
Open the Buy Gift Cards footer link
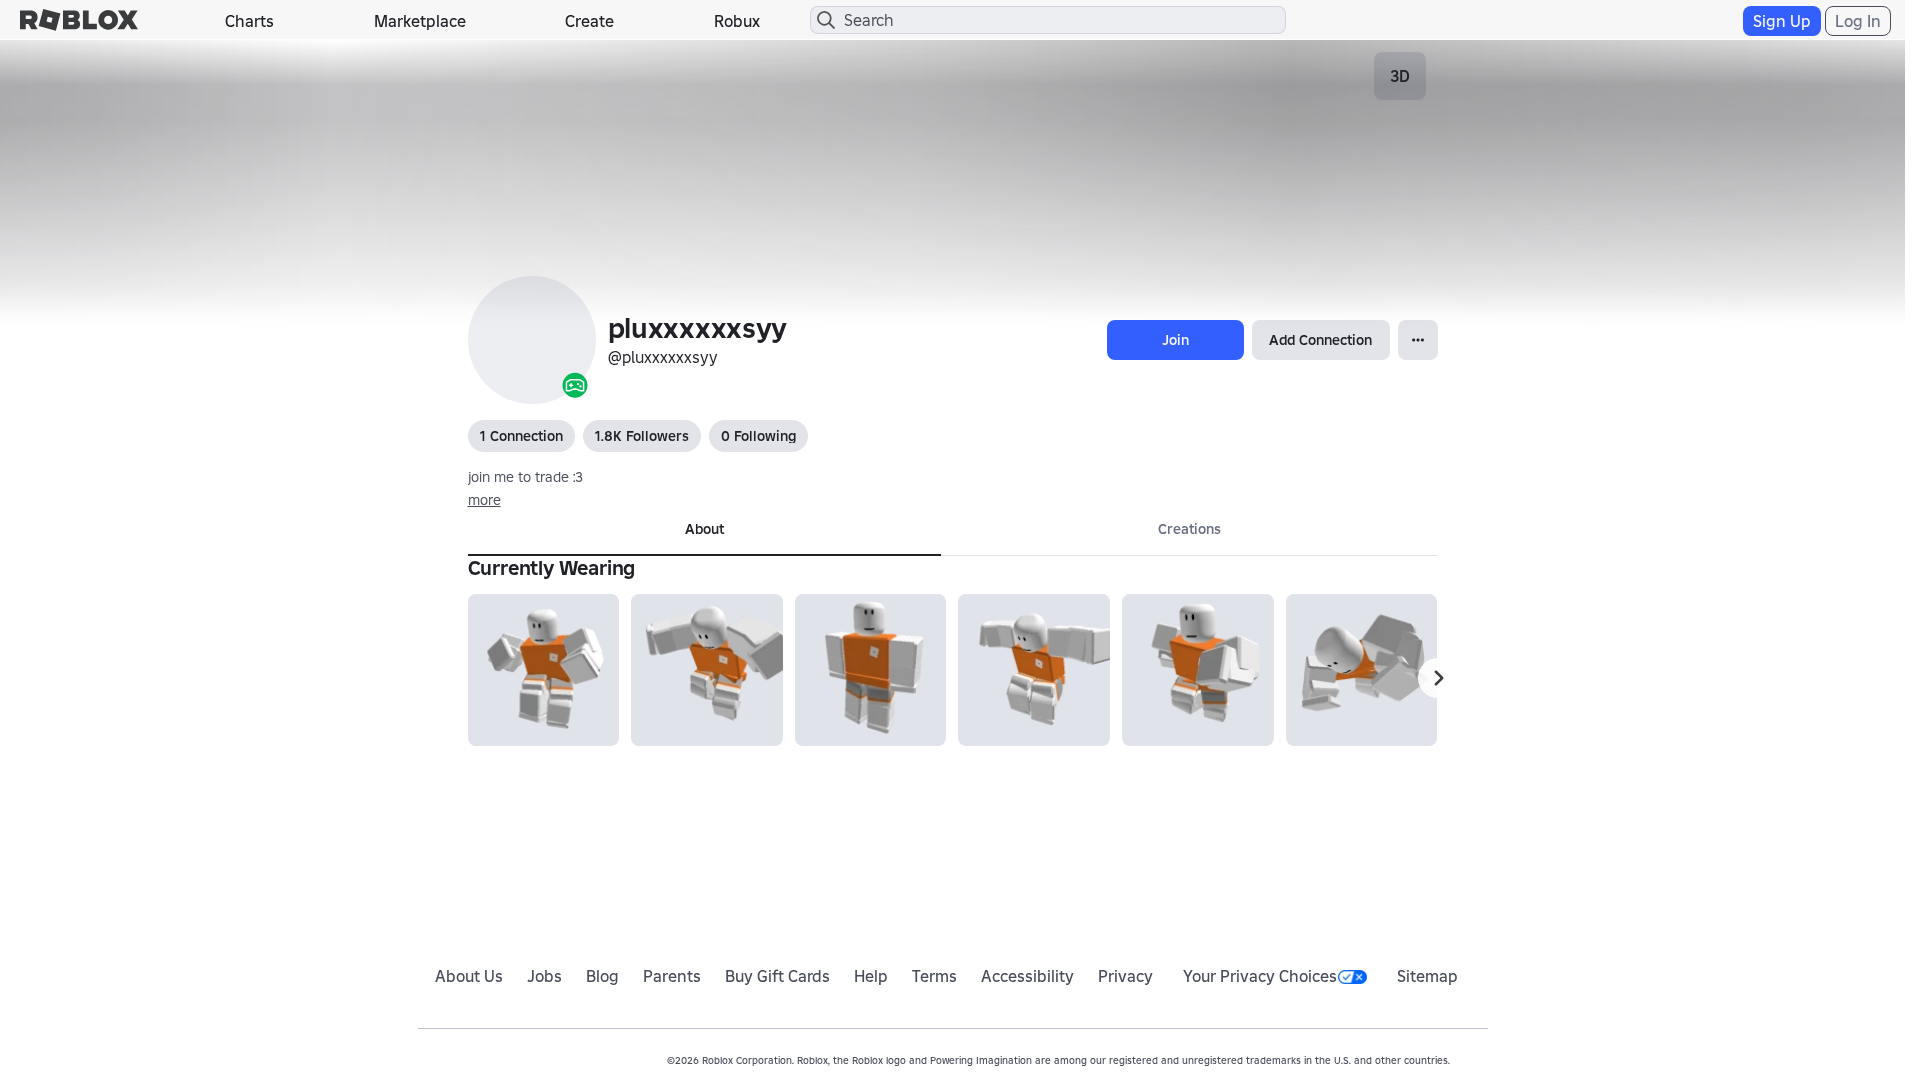tap(777, 976)
